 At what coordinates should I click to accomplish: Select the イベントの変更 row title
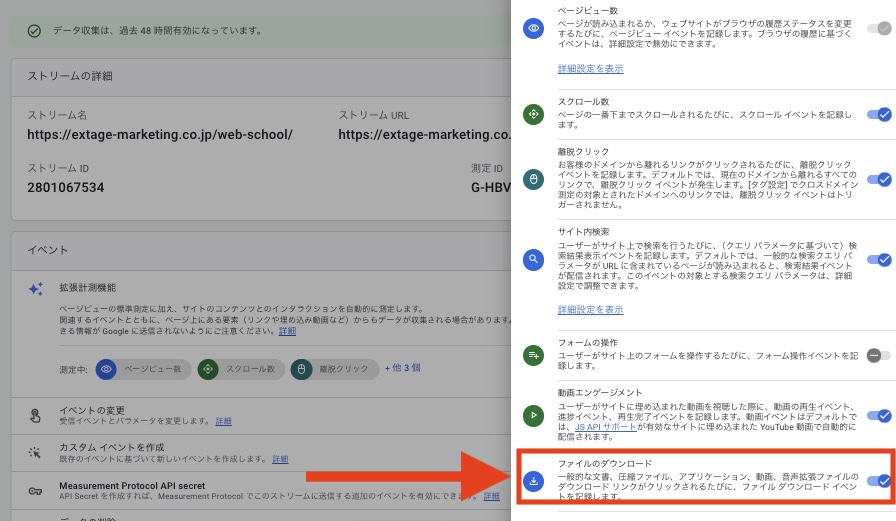pos(92,410)
